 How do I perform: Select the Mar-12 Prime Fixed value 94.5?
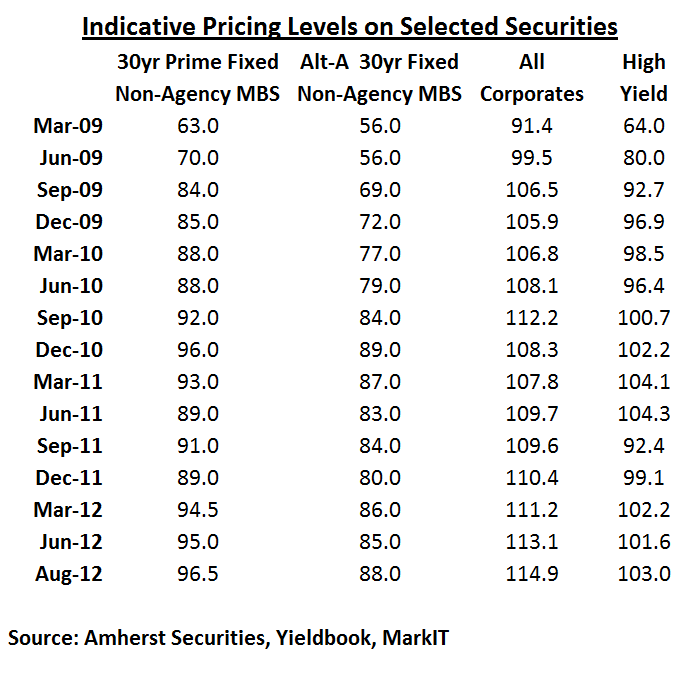click(197, 510)
